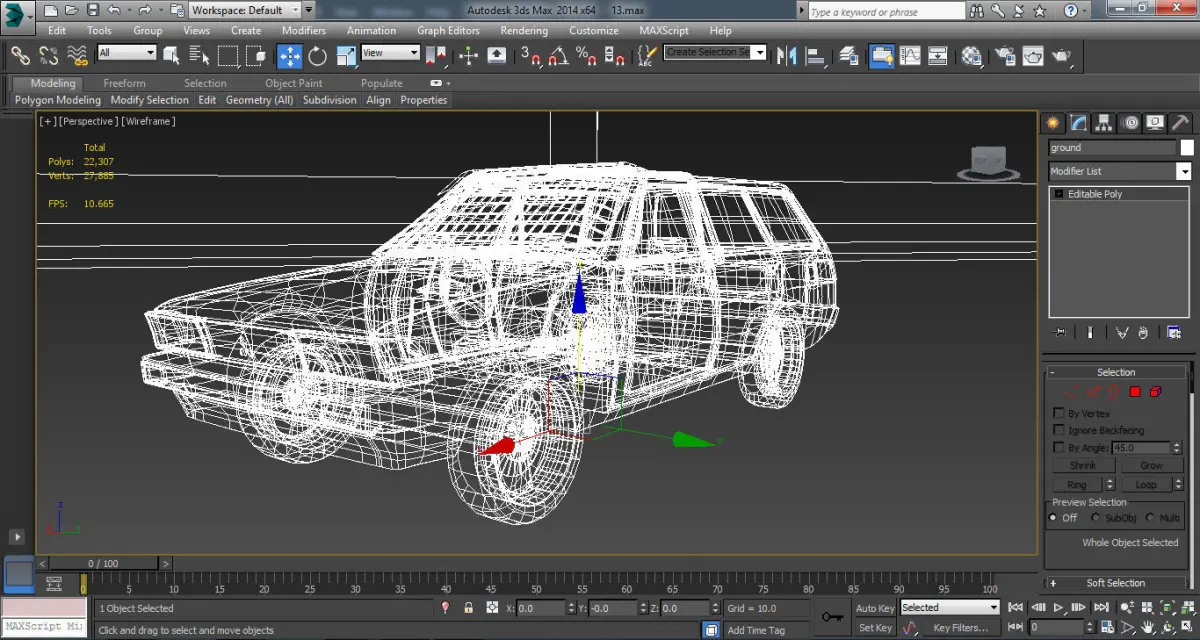
Task: Open the Selection Filter All dropdown
Action: point(127,52)
